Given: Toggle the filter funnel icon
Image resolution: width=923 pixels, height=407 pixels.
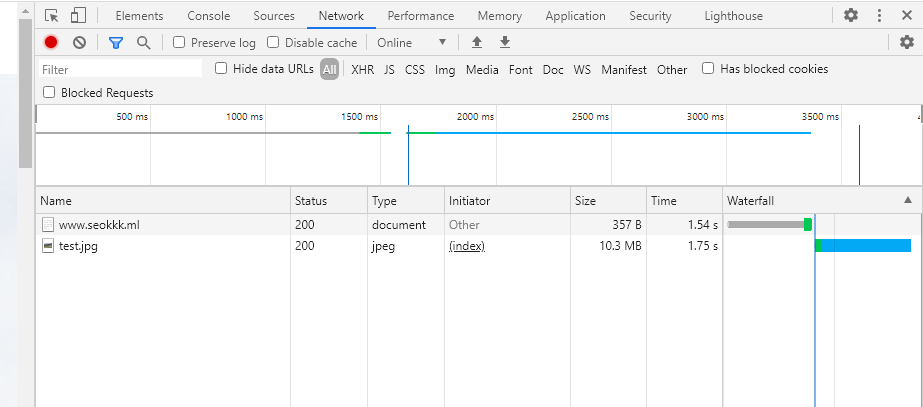Looking at the screenshot, I should 116,42.
